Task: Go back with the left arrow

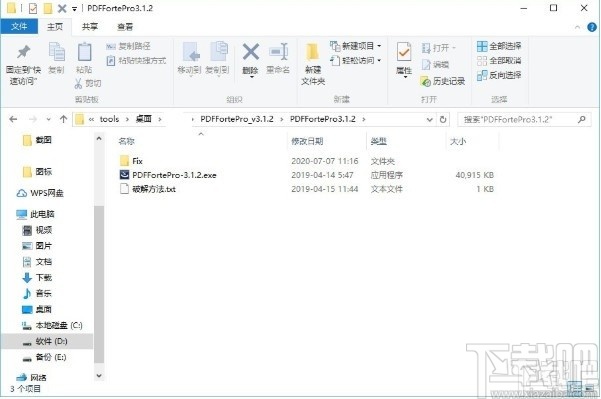Action: (13, 119)
